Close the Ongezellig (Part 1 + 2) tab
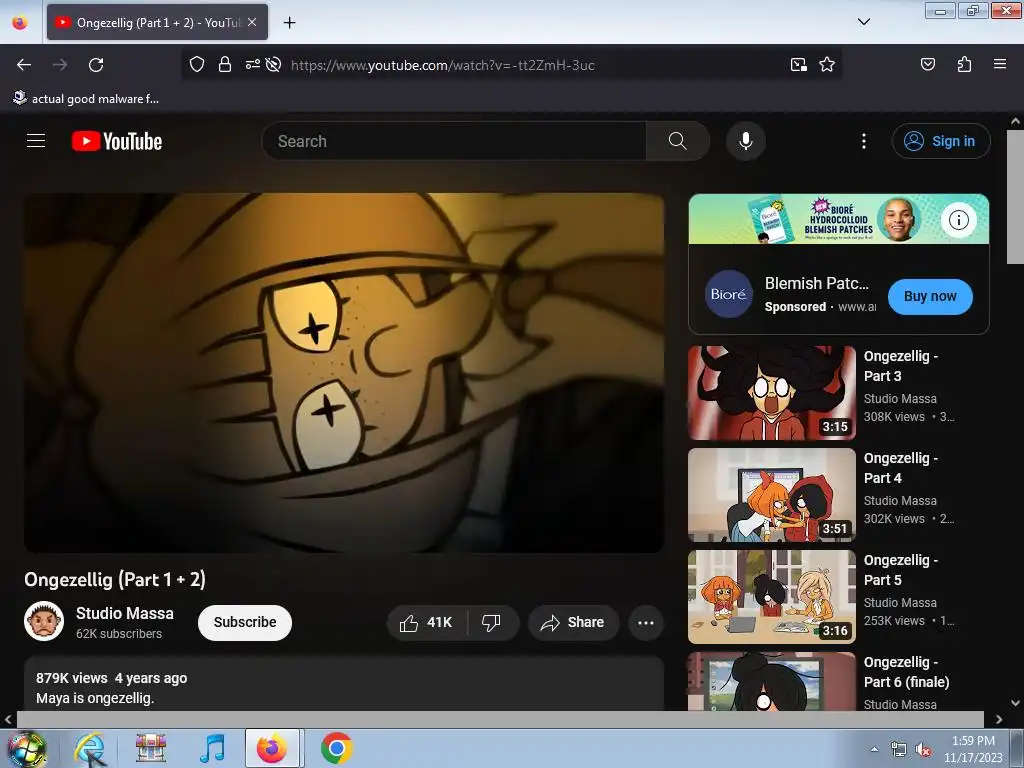This screenshot has width=1024, height=768. click(252, 22)
